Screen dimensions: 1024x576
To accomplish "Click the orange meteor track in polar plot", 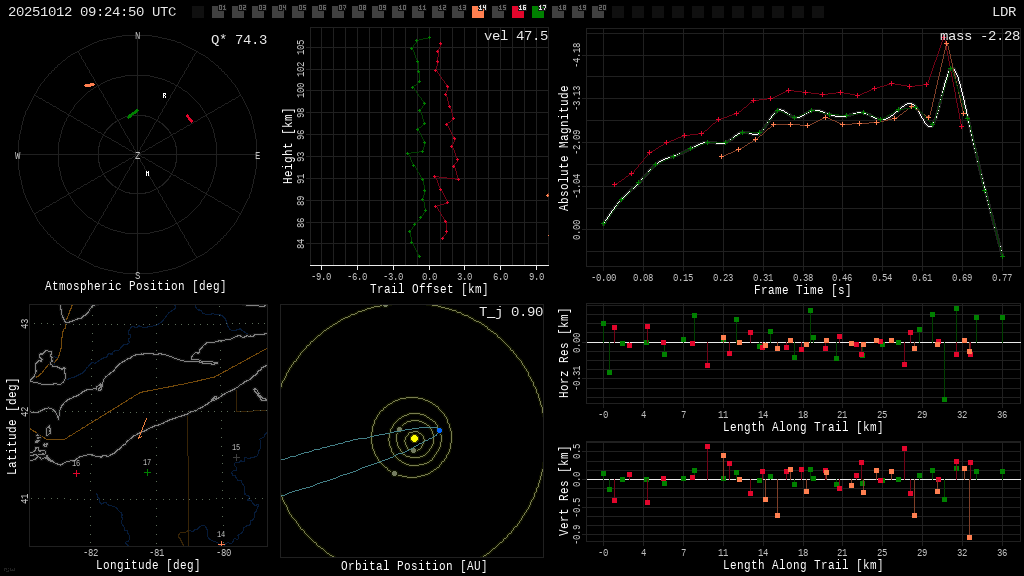I will [x=89, y=85].
